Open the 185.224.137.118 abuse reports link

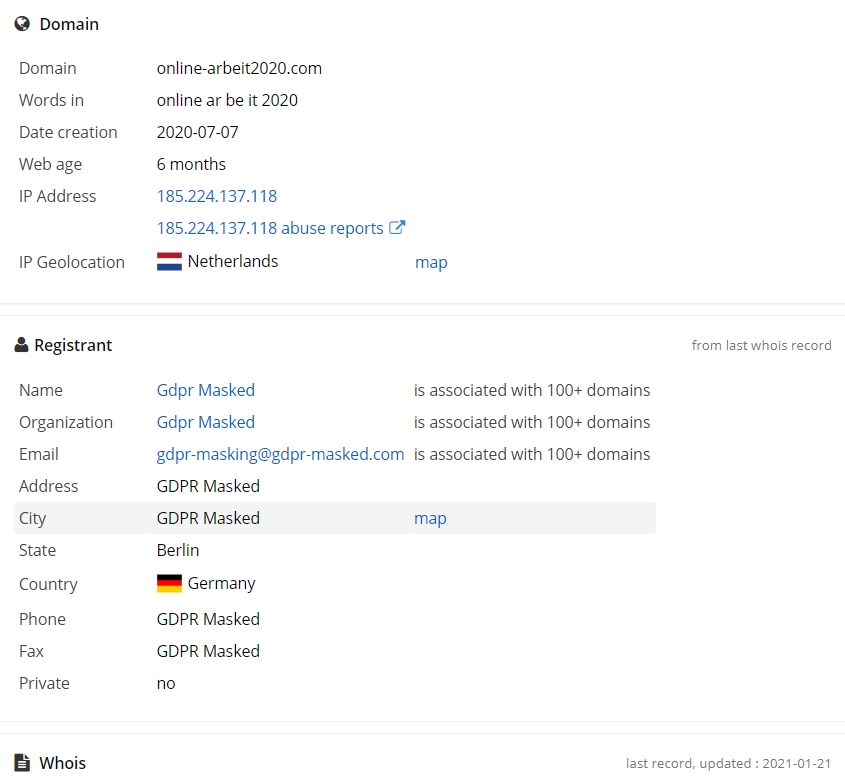pyautogui.click(x=270, y=228)
